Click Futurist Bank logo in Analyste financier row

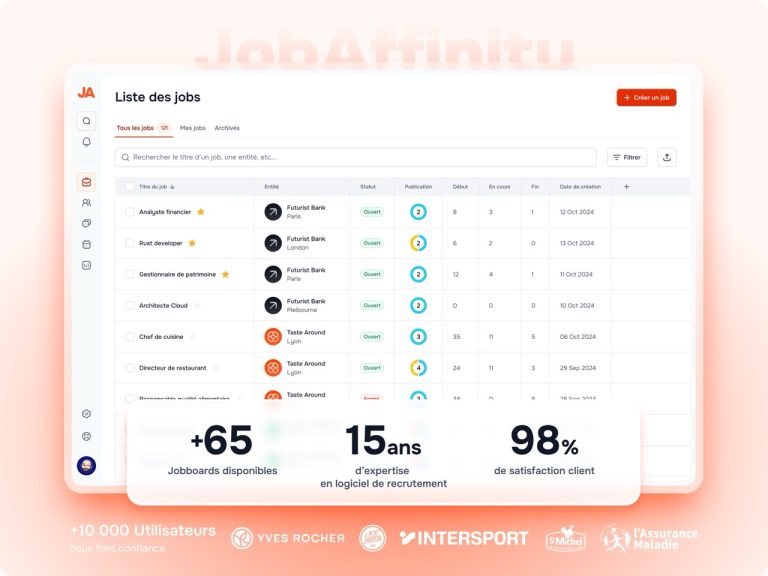[x=273, y=212]
